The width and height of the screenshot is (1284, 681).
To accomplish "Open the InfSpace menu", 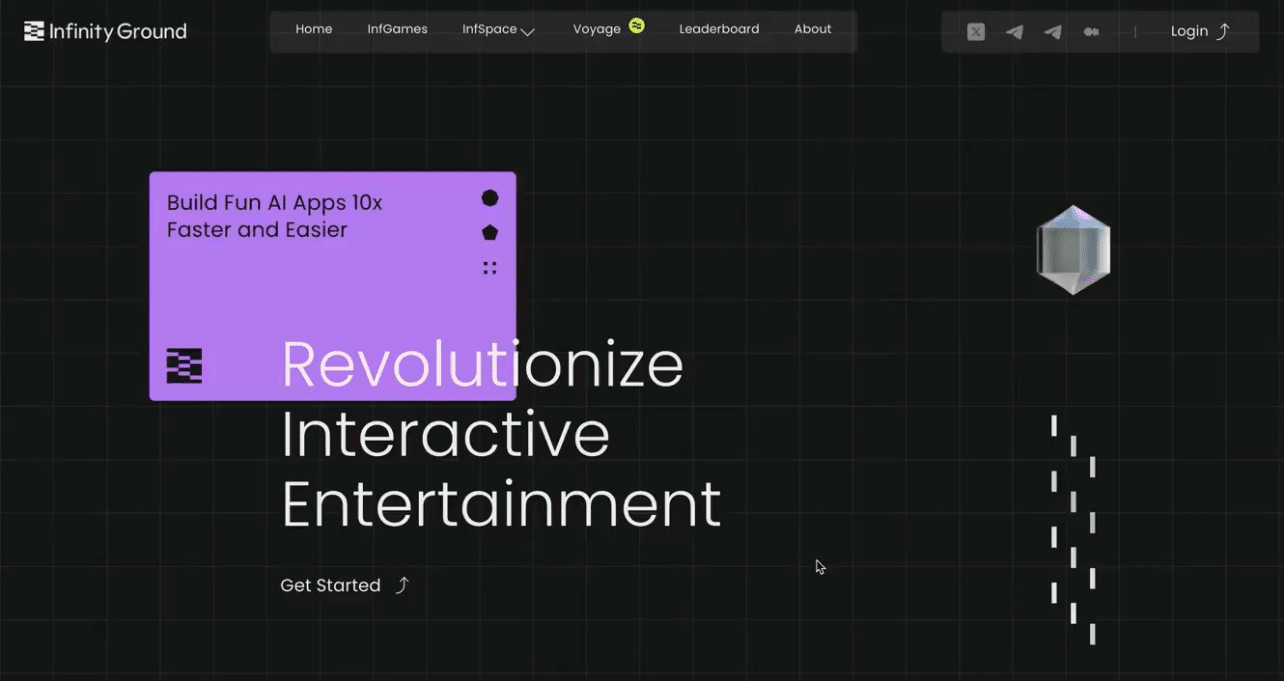I will click(x=489, y=30).
